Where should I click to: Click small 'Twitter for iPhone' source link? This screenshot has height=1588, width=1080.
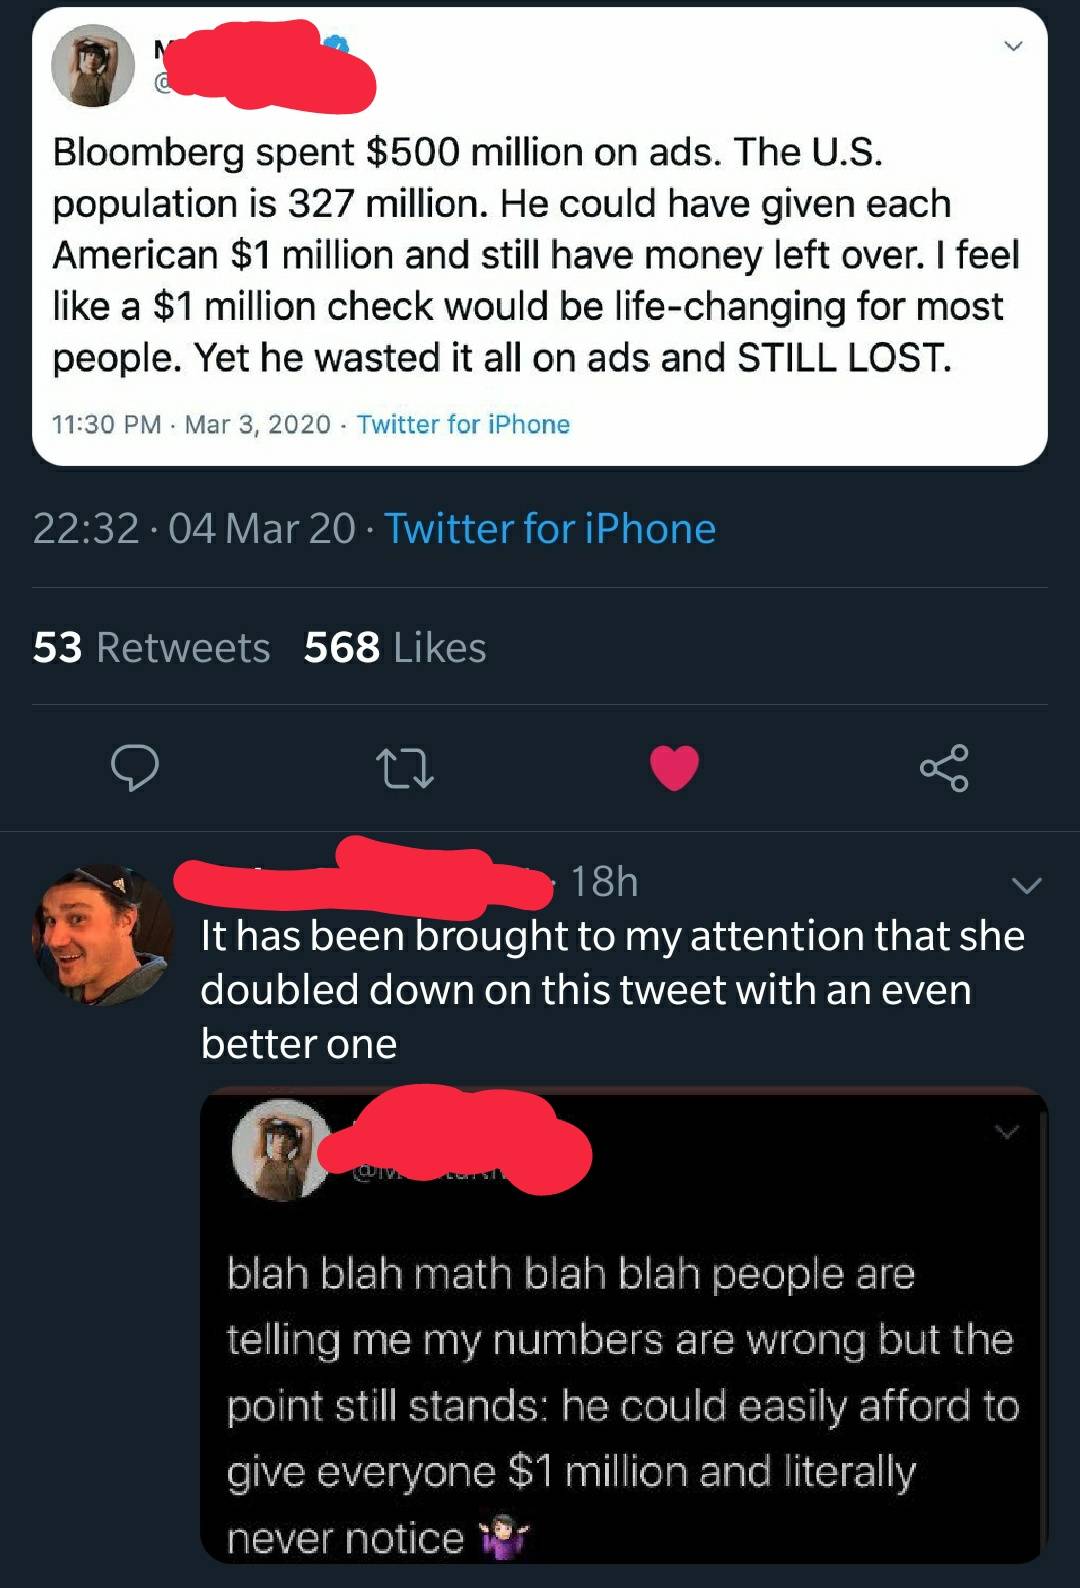click(x=463, y=424)
